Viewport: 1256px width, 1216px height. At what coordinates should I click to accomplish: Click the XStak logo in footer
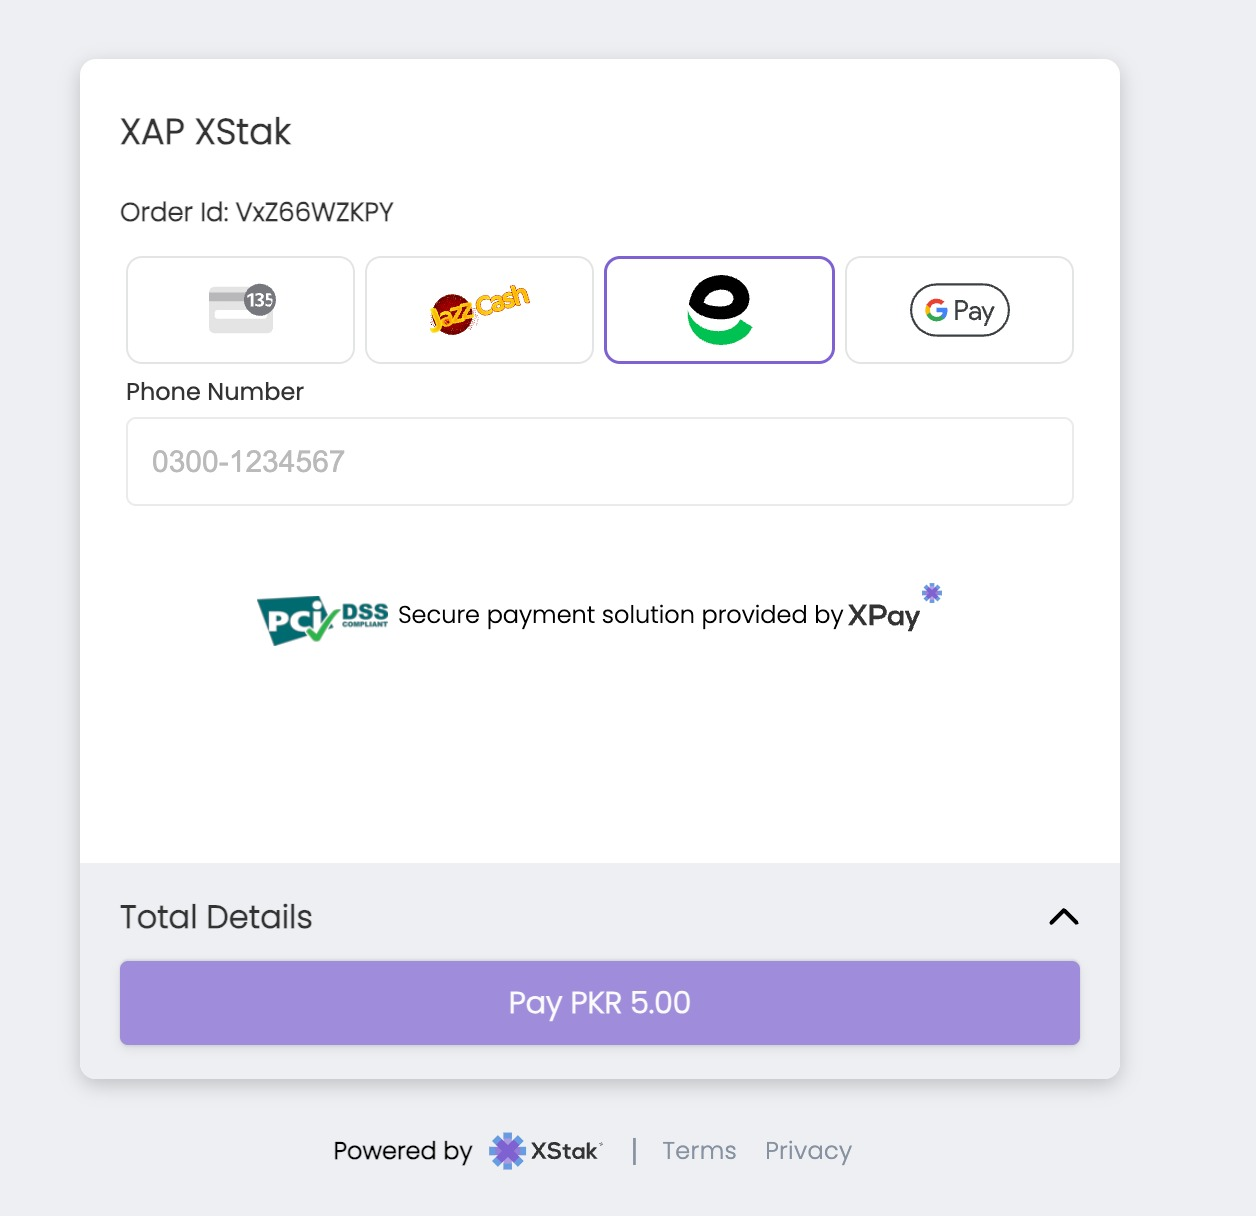click(x=546, y=1151)
